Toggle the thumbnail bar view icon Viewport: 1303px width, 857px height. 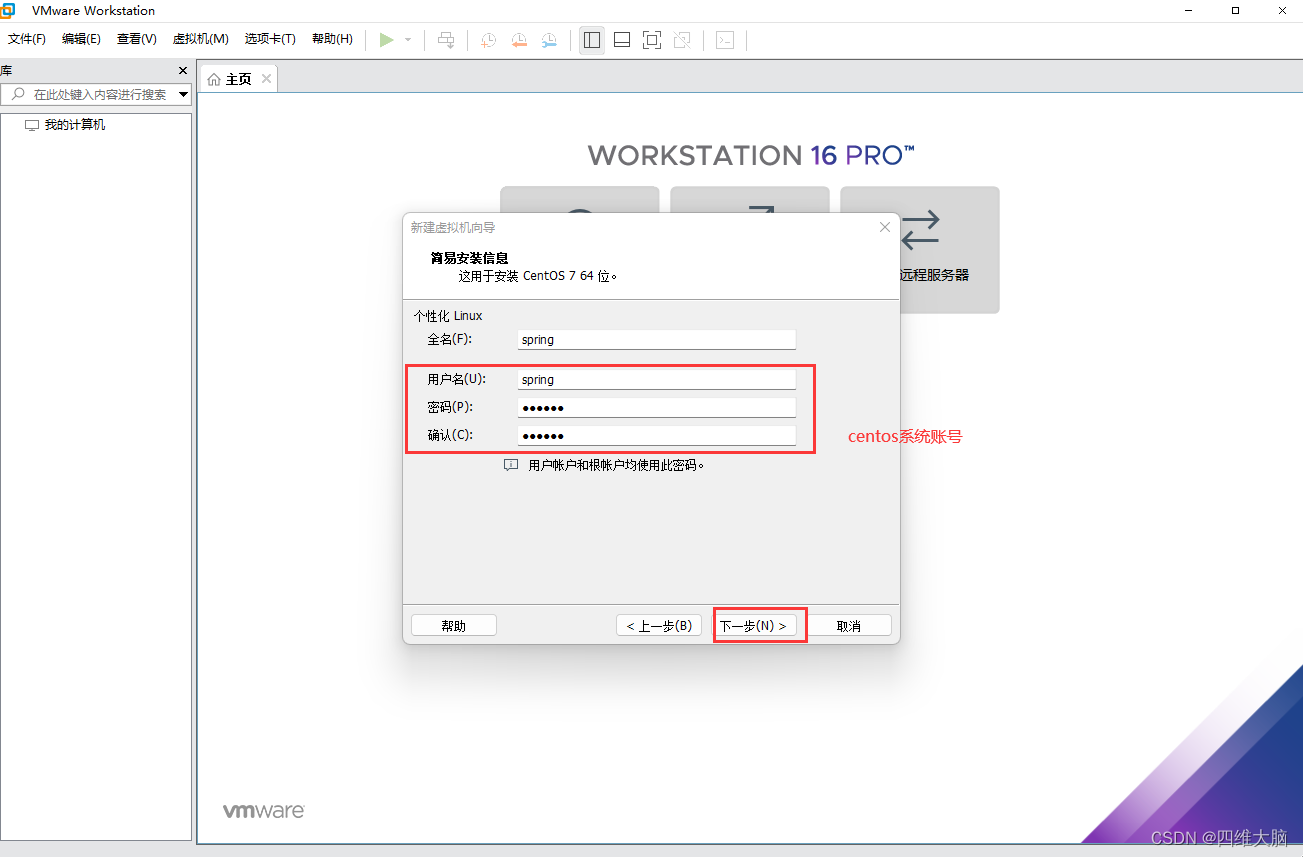point(622,40)
